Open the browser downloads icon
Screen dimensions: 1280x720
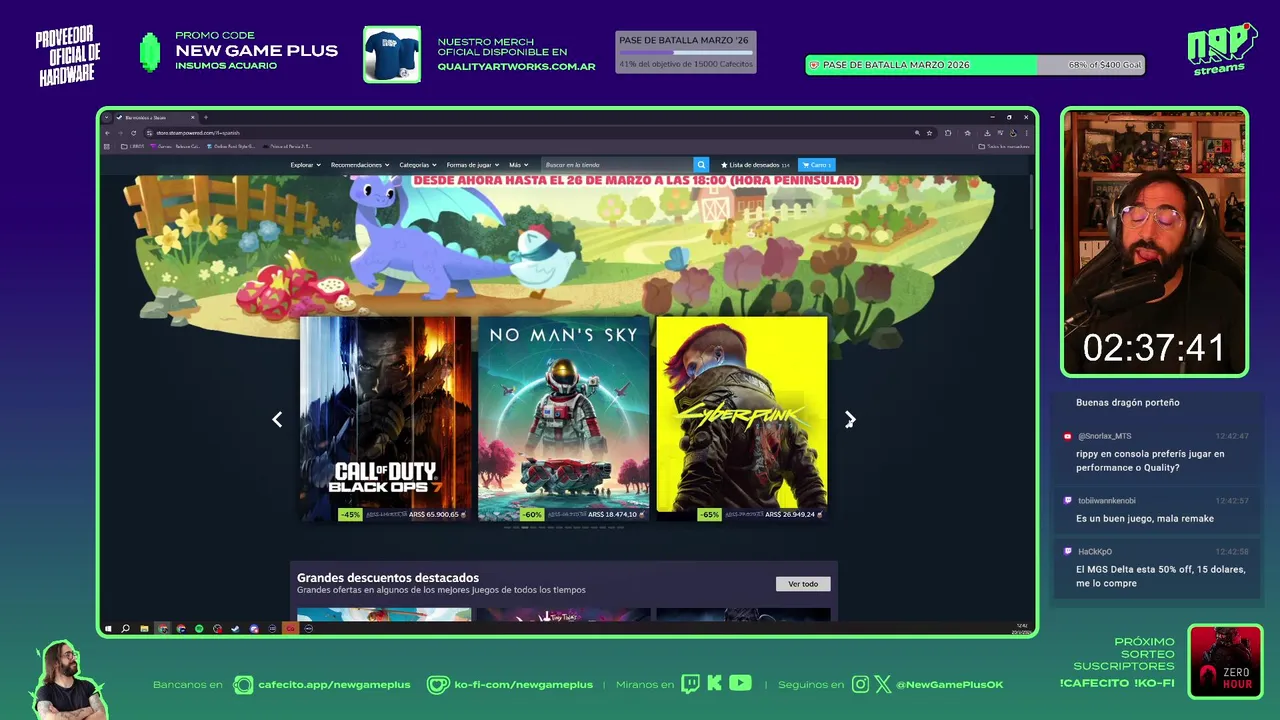[x=987, y=133]
